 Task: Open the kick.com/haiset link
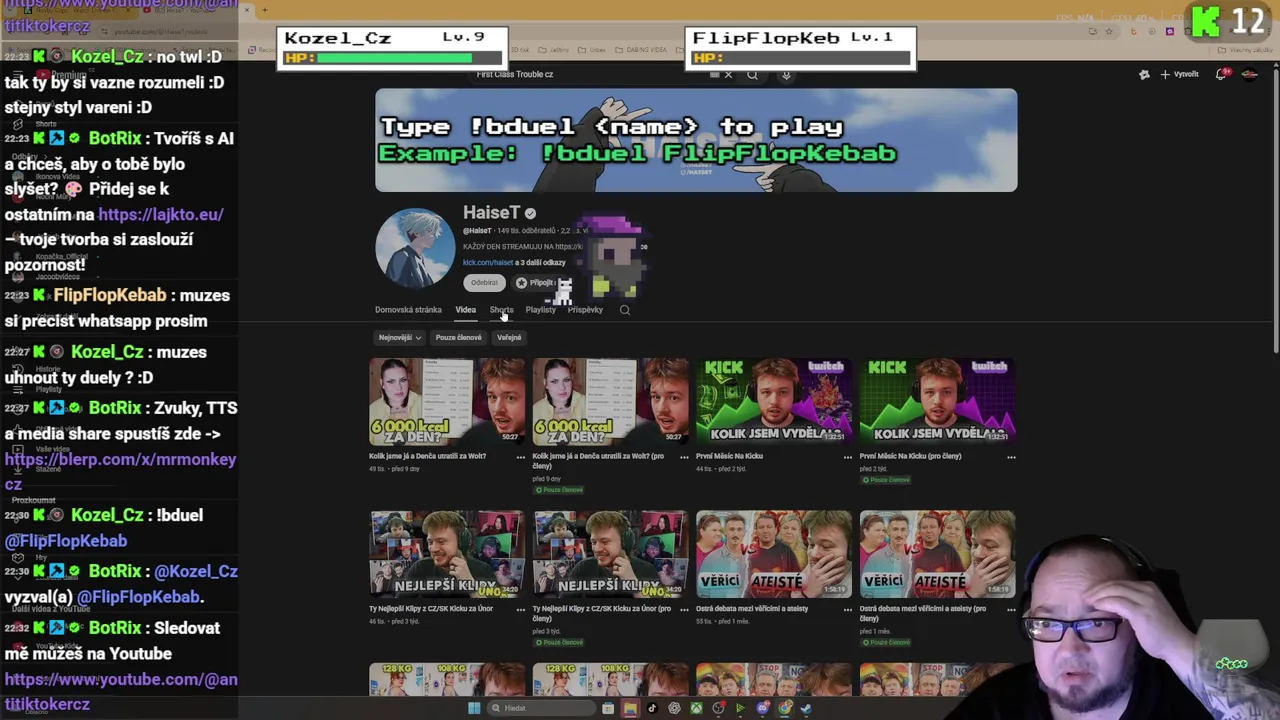click(488, 263)
